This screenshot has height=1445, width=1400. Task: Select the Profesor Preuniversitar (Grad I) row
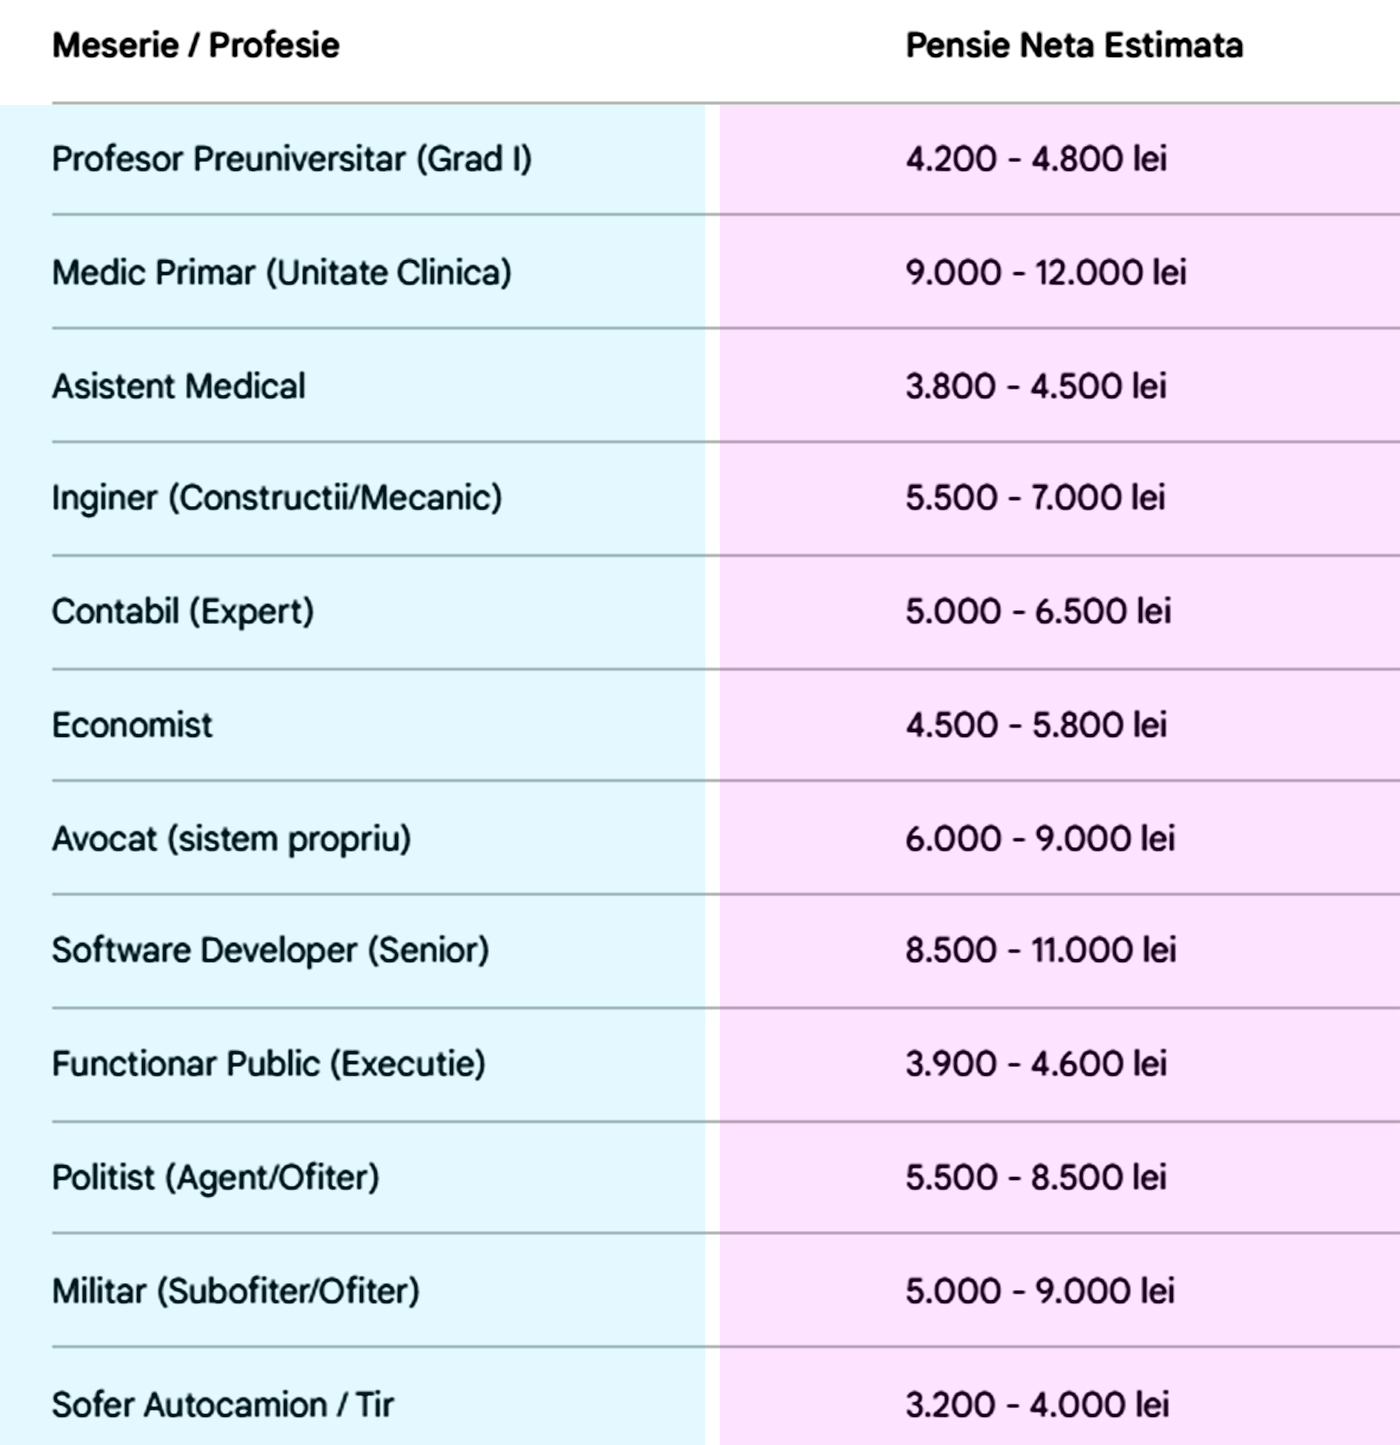[x=291, y=159]
